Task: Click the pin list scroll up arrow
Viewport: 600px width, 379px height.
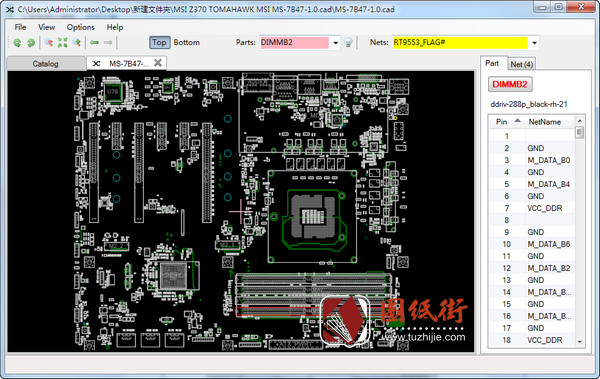Action: [580, 121]
